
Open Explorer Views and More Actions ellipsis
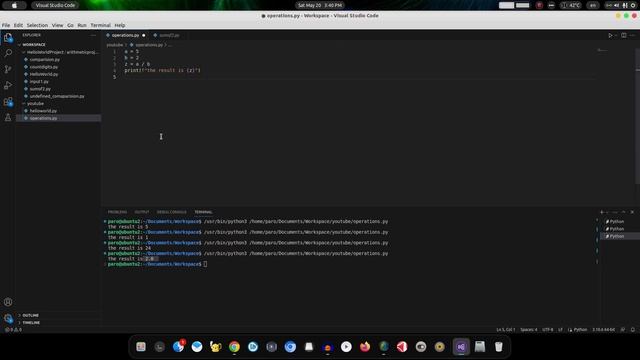coord(93,35)
